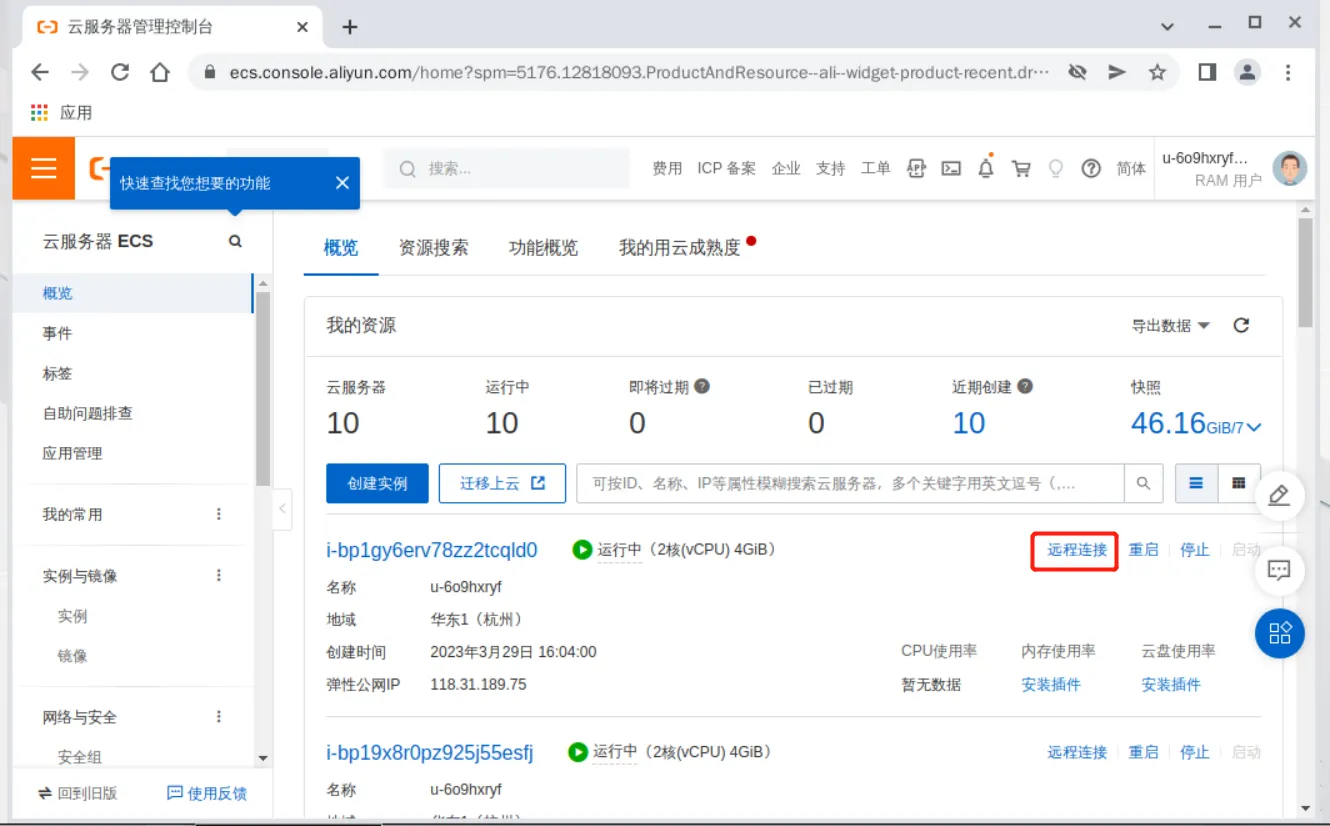Switch to 功能概览 tab
Screen dimensions: 1330x826
click(x=543, y=248)
